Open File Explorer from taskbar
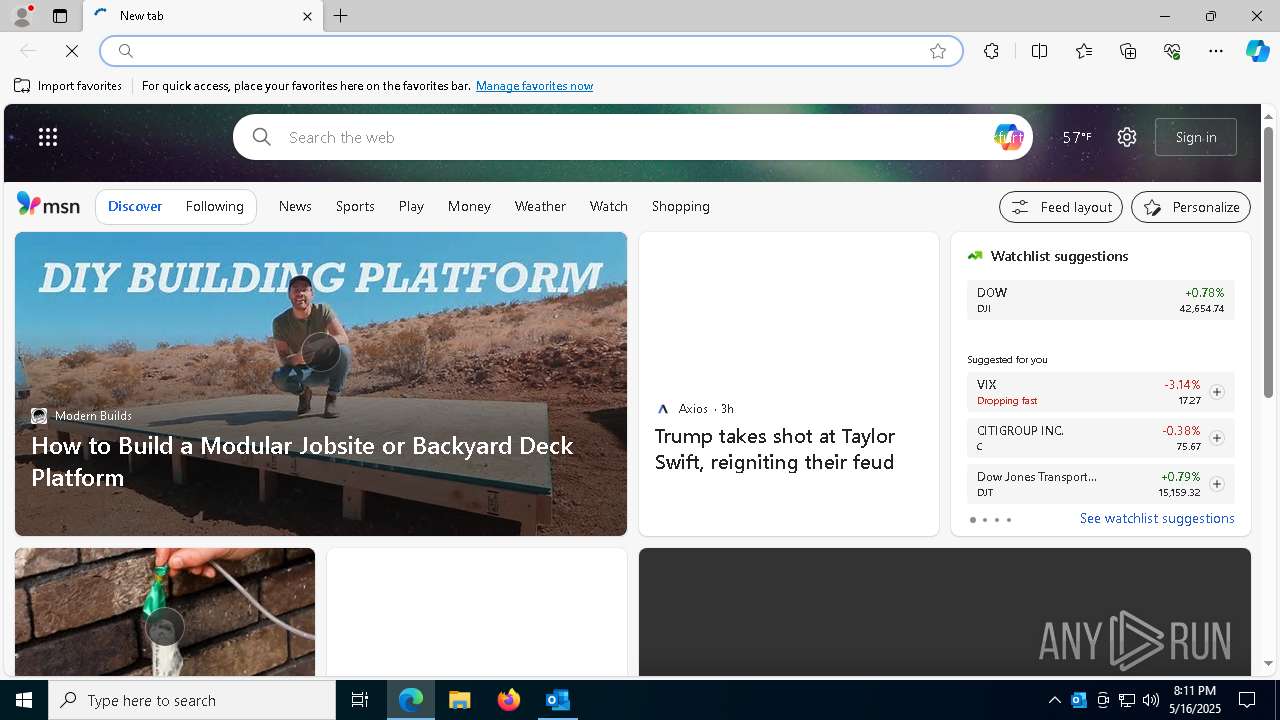Image resolution: width=1280 pixels, height=720 pixels. (x=460, y=700)
